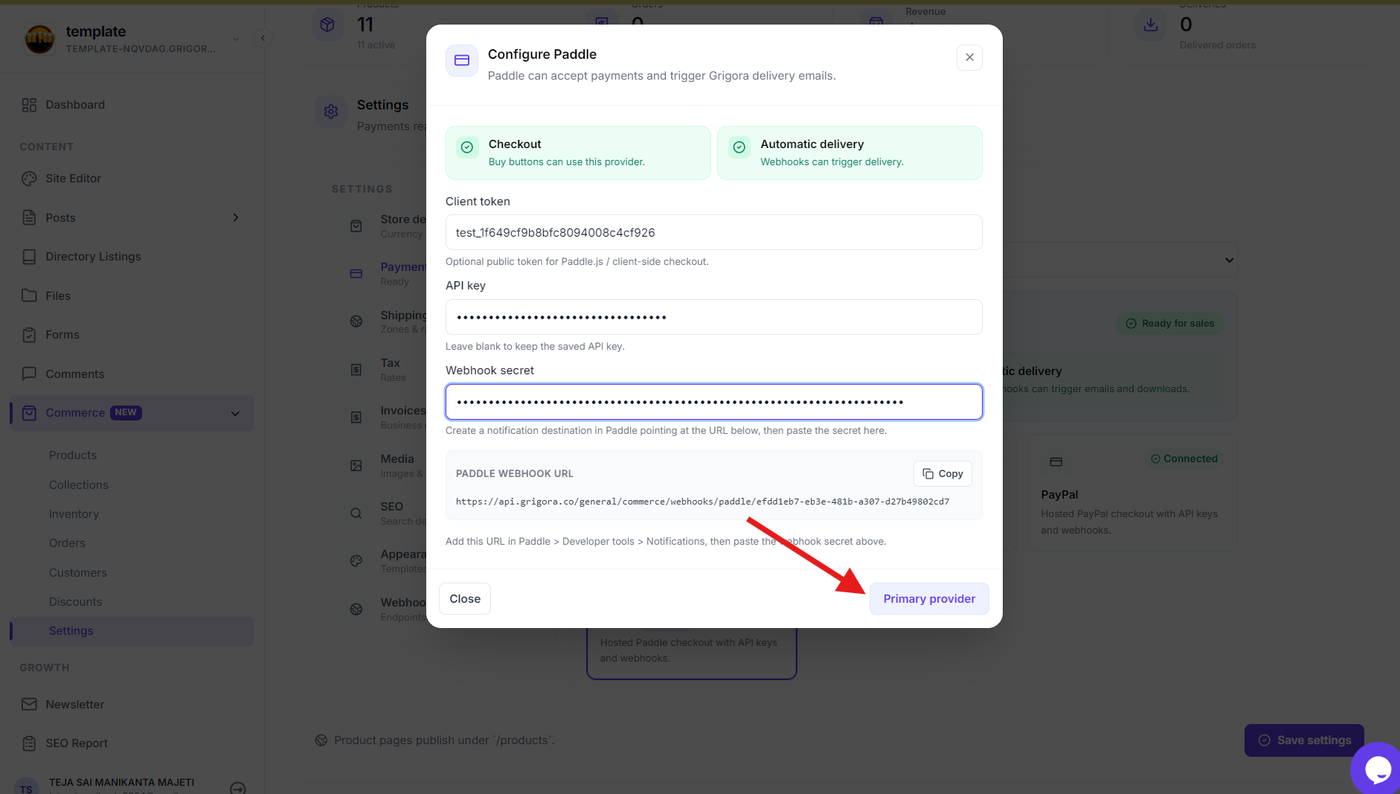Open Settings under Commerce
1400x794 pixels.
click(x=71, y=631)
